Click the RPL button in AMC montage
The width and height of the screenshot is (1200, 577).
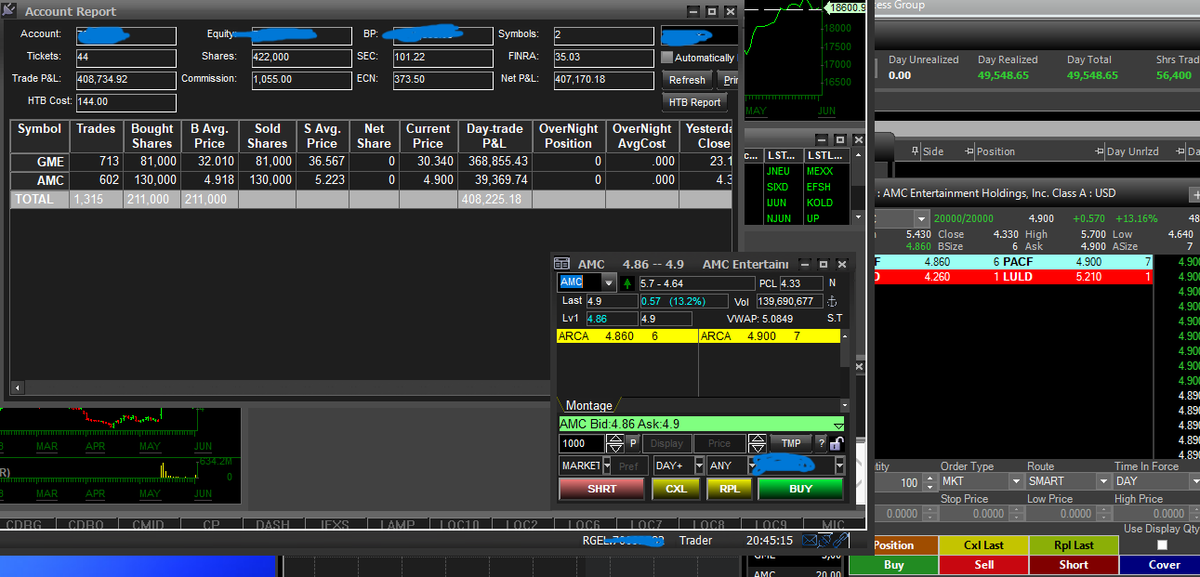tap(730, 489)
